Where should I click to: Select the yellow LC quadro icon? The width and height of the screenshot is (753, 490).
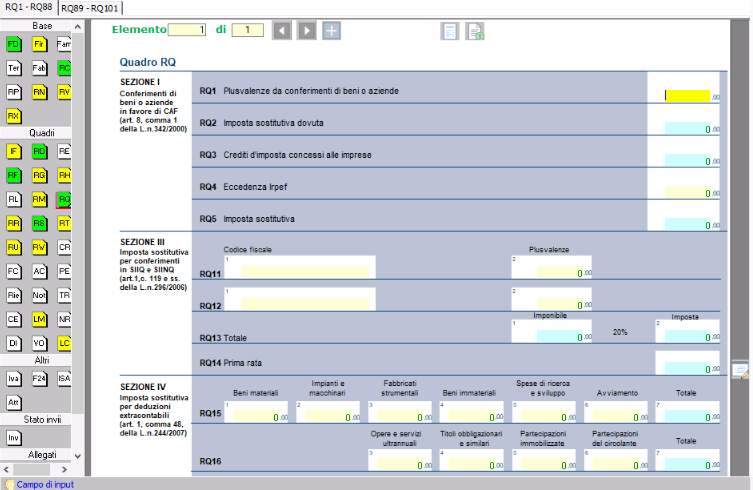[64, 343]
